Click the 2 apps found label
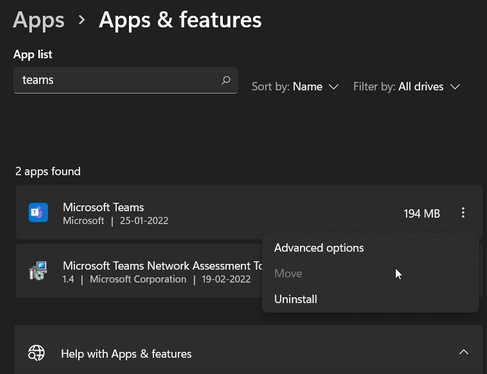487x374 pixels. [48, 171]
